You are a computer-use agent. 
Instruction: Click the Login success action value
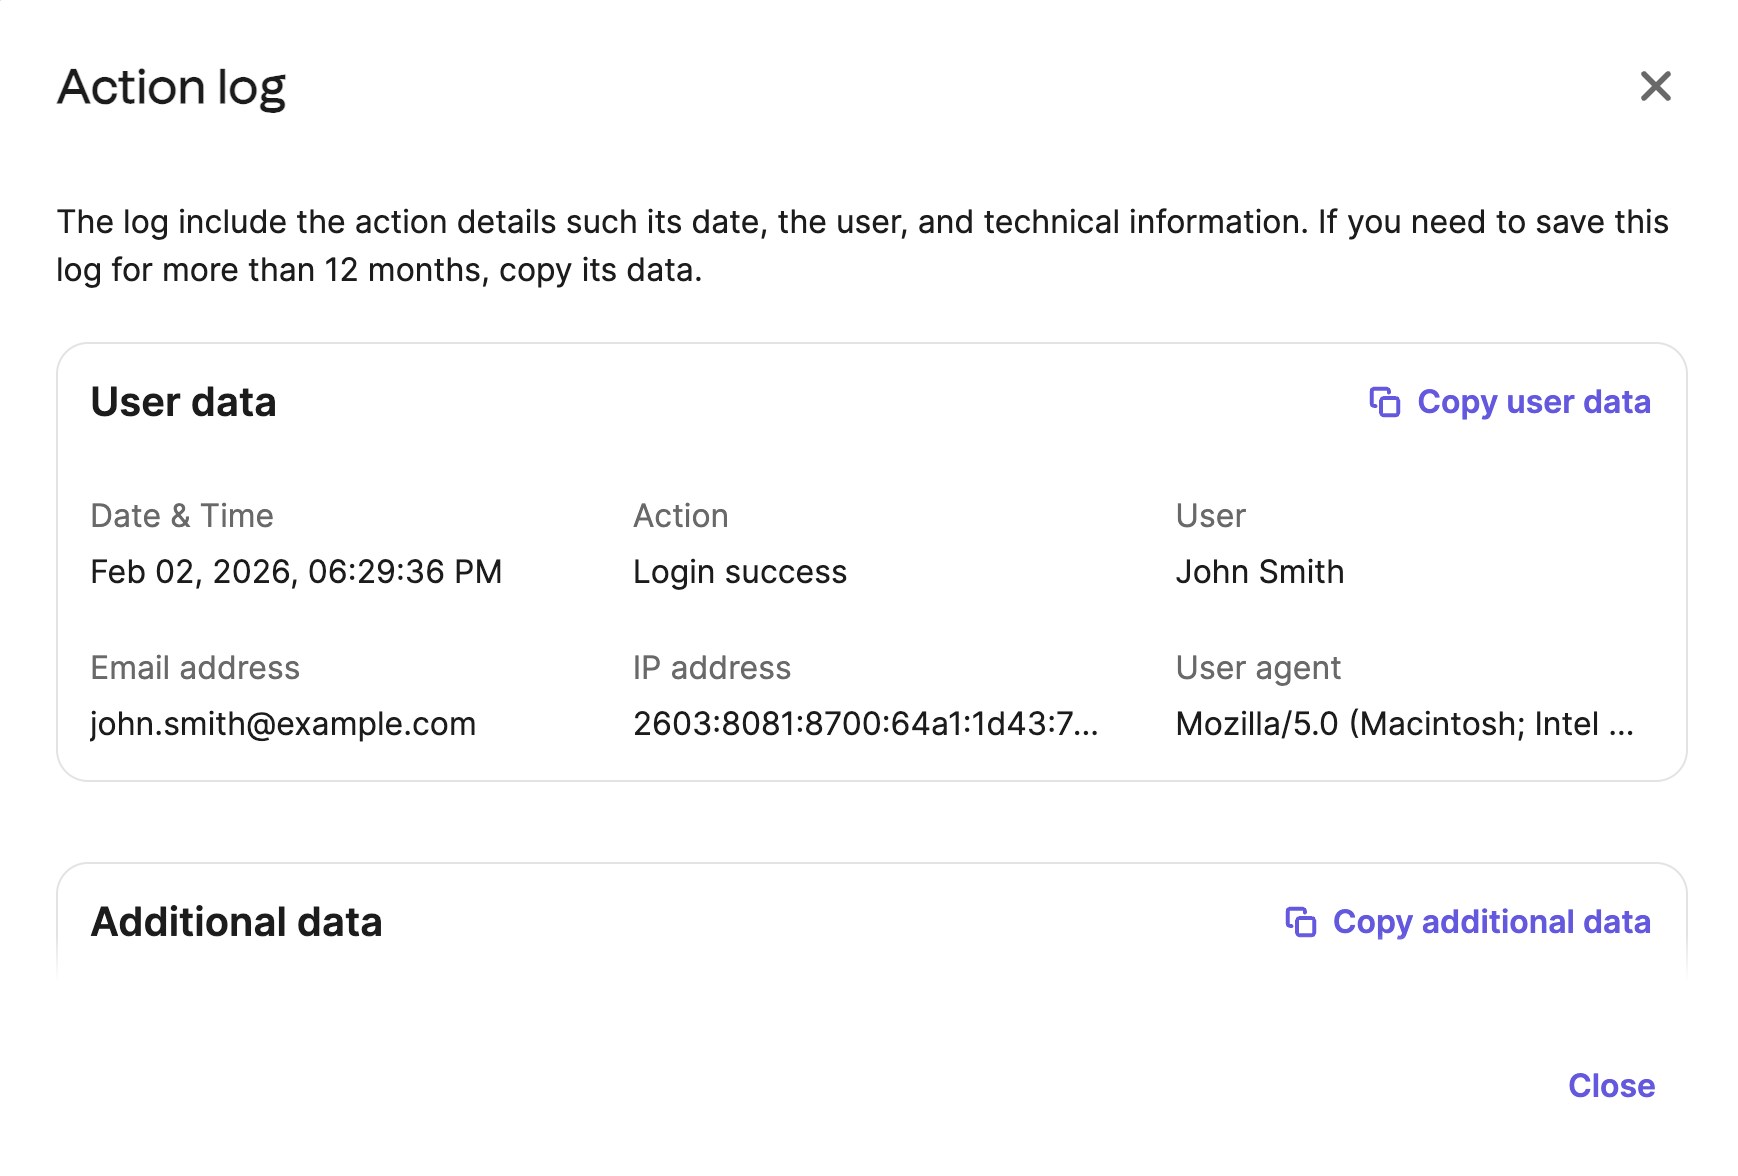tap(740, 572)
